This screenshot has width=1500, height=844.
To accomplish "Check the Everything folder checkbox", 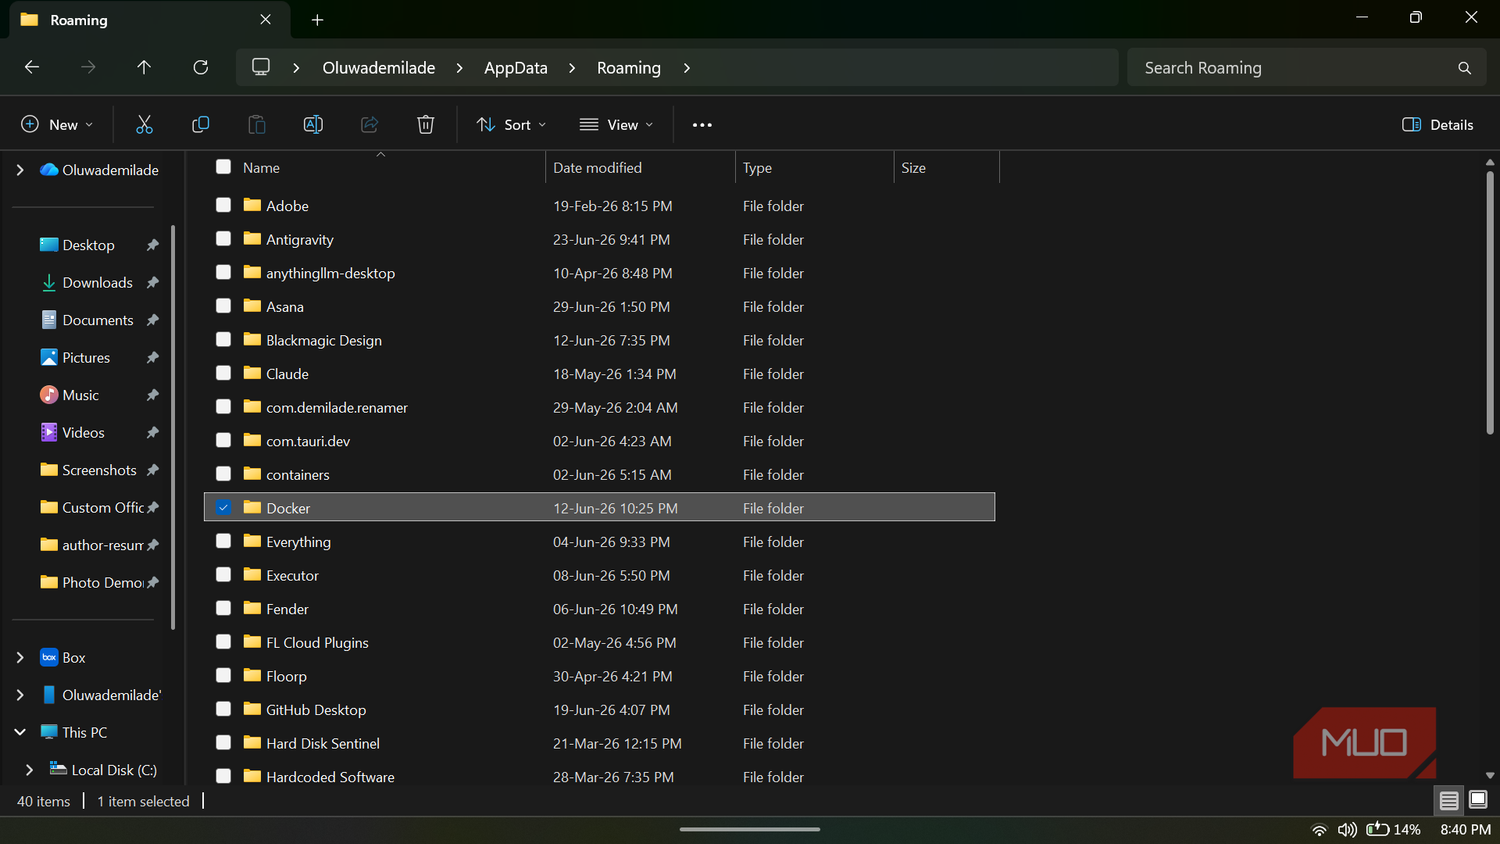I will pyautogui.click(x=223, y=541).
